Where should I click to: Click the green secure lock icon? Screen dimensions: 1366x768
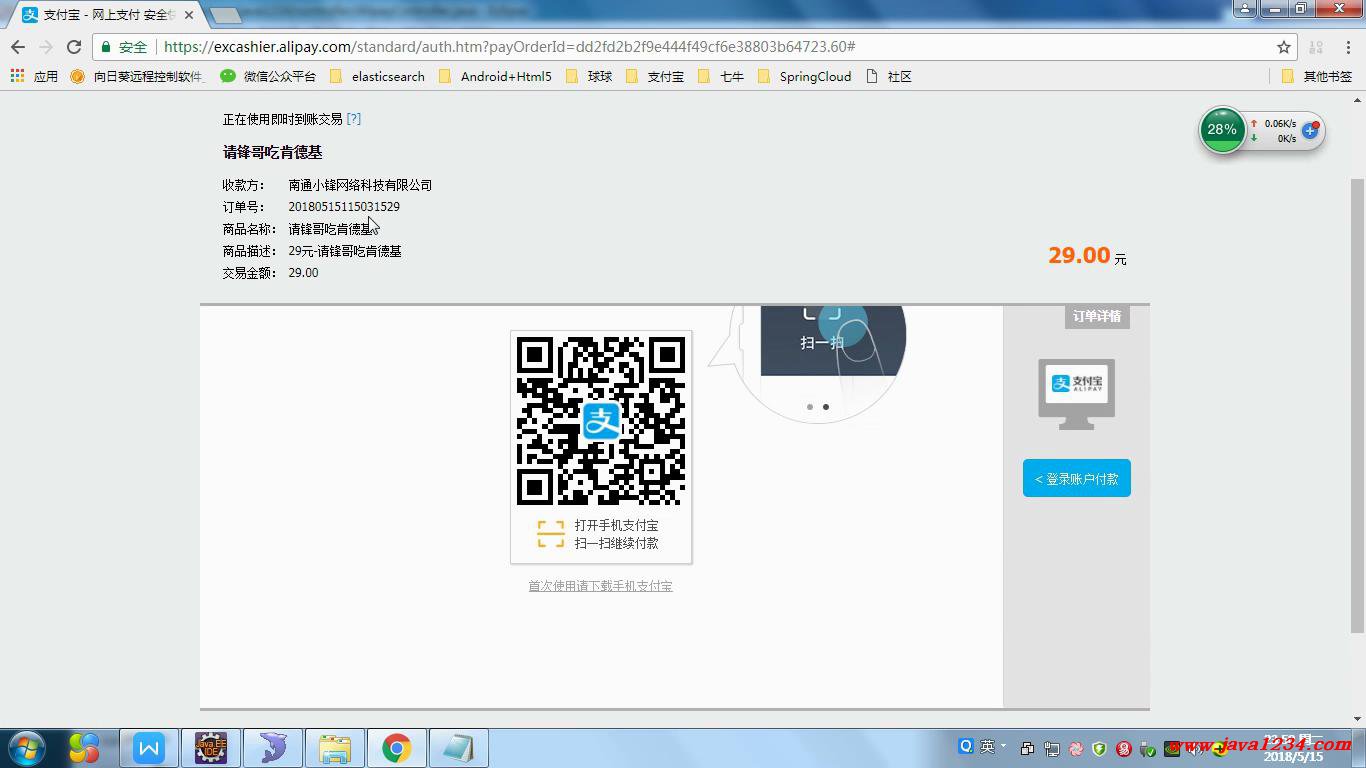pos(107,47)
